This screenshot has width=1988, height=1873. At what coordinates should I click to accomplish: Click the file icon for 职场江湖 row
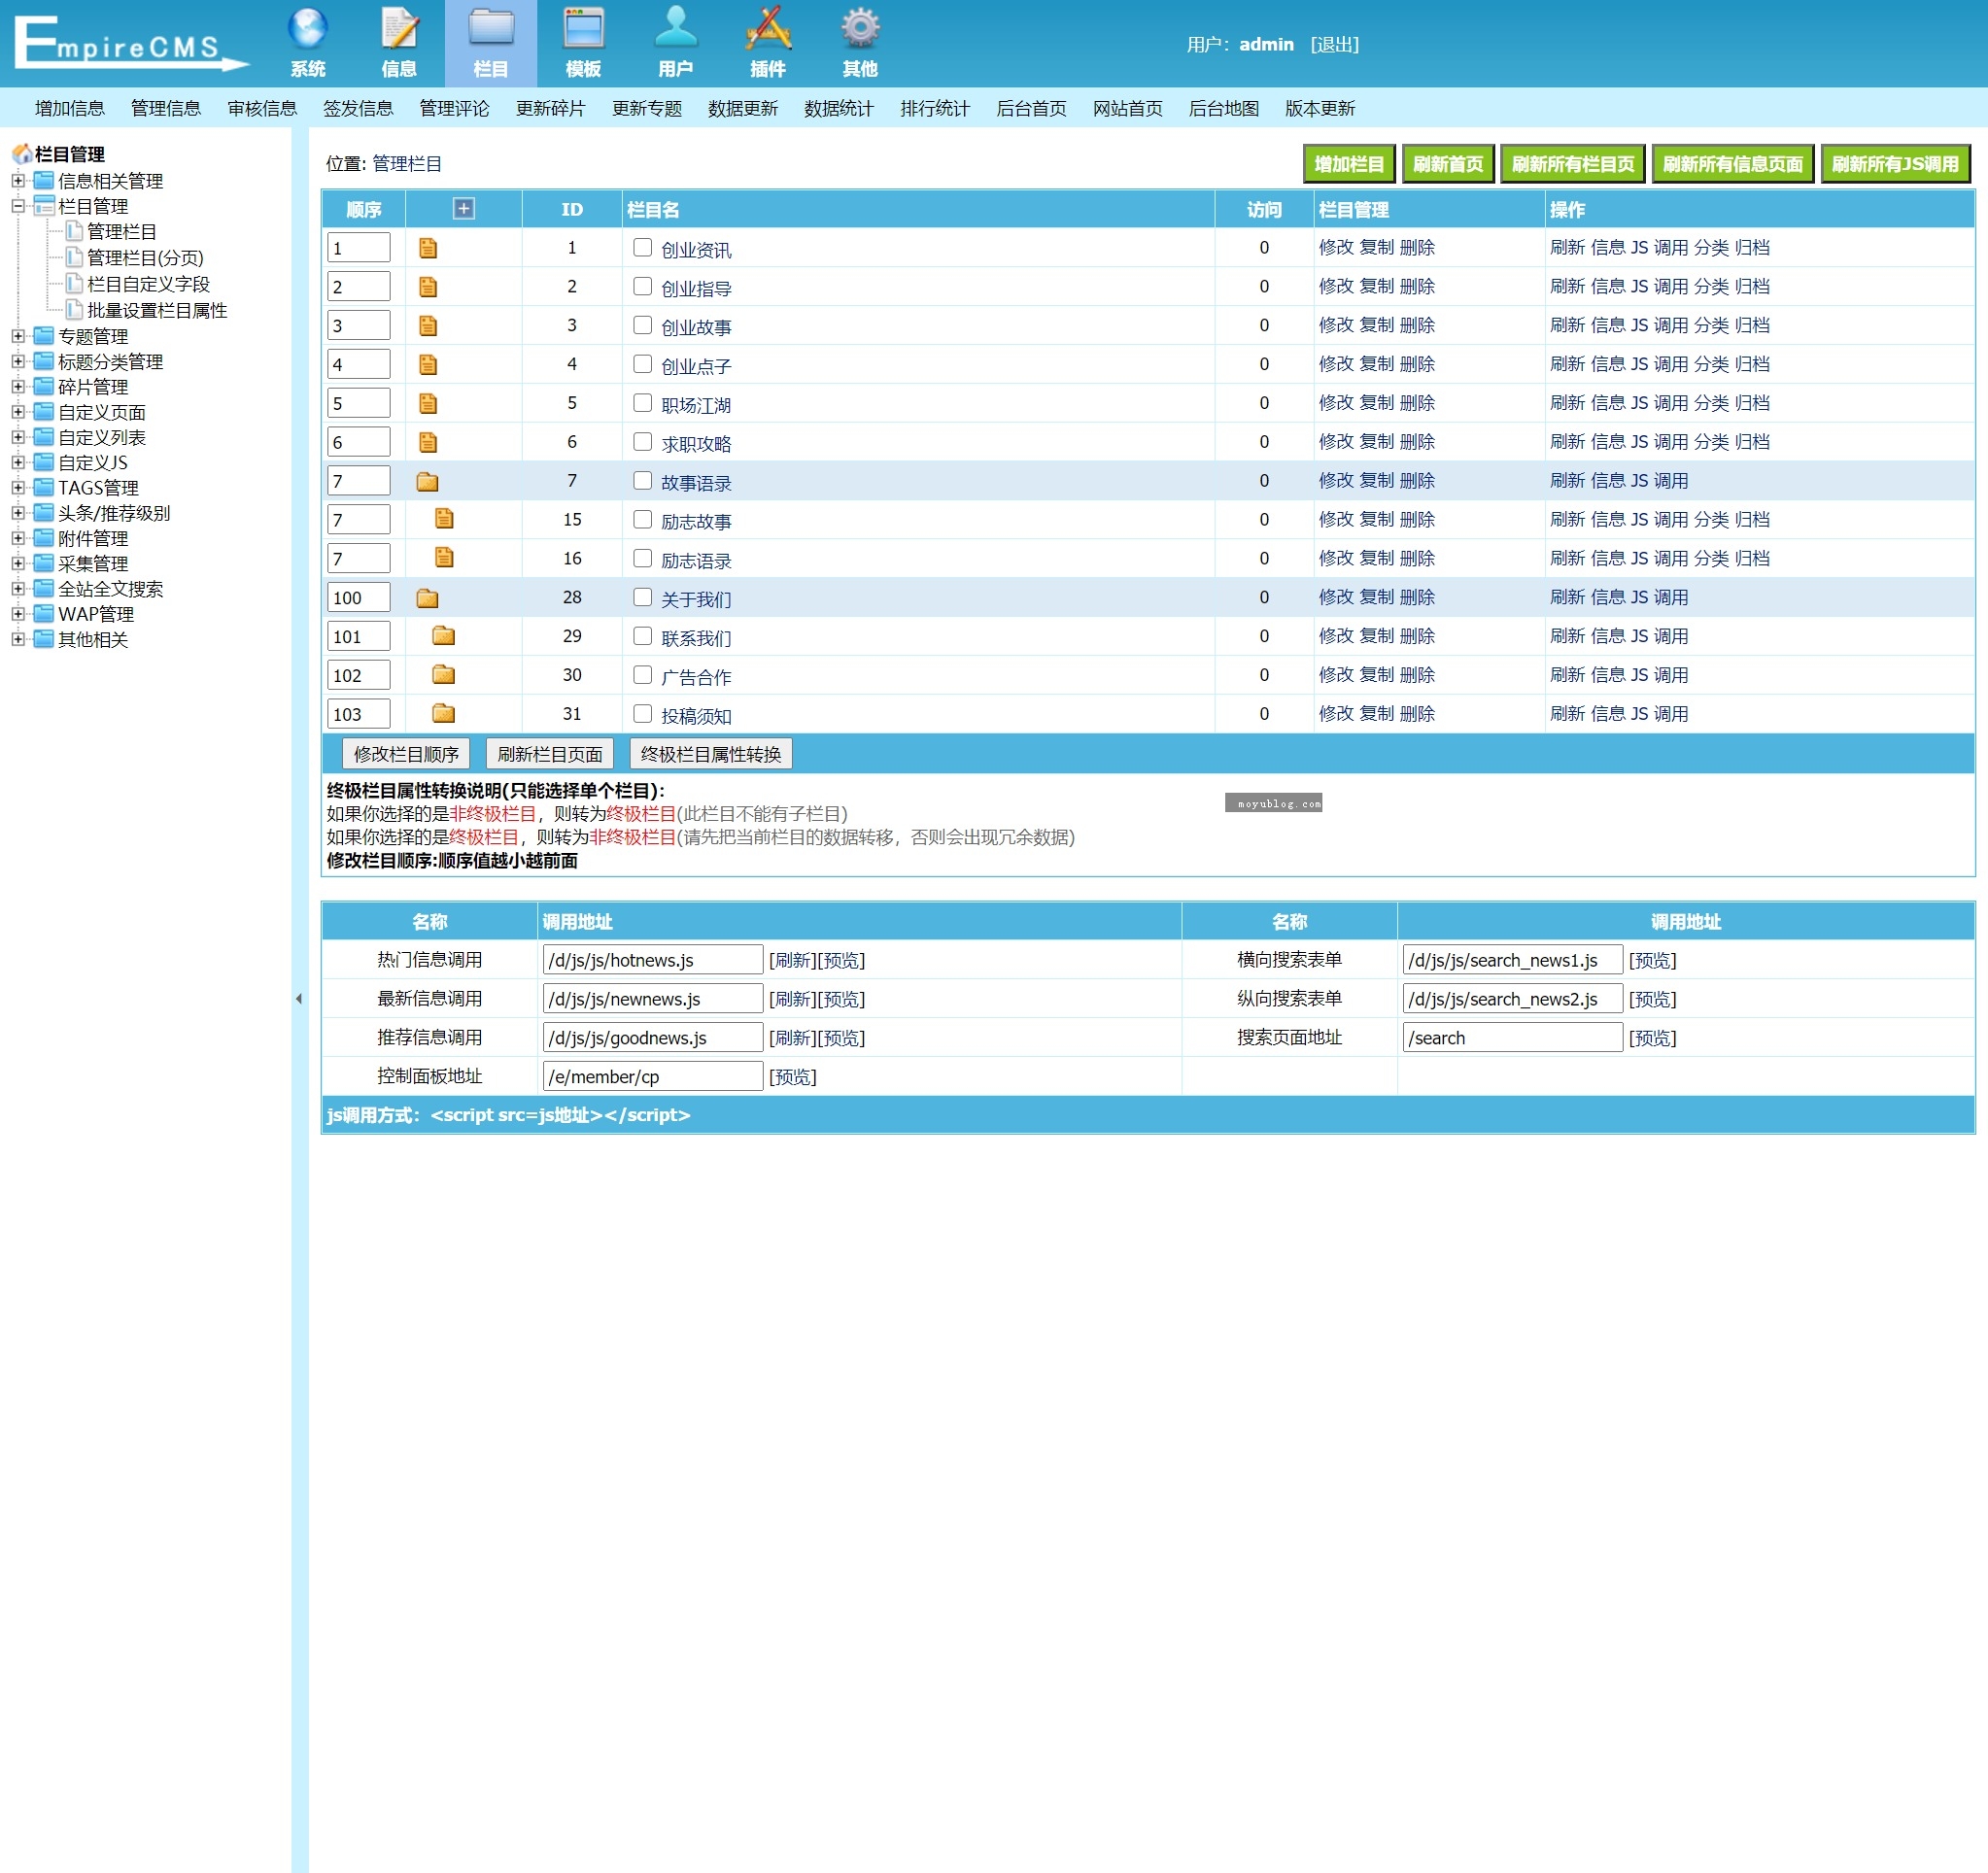click(x=428, y=404)
